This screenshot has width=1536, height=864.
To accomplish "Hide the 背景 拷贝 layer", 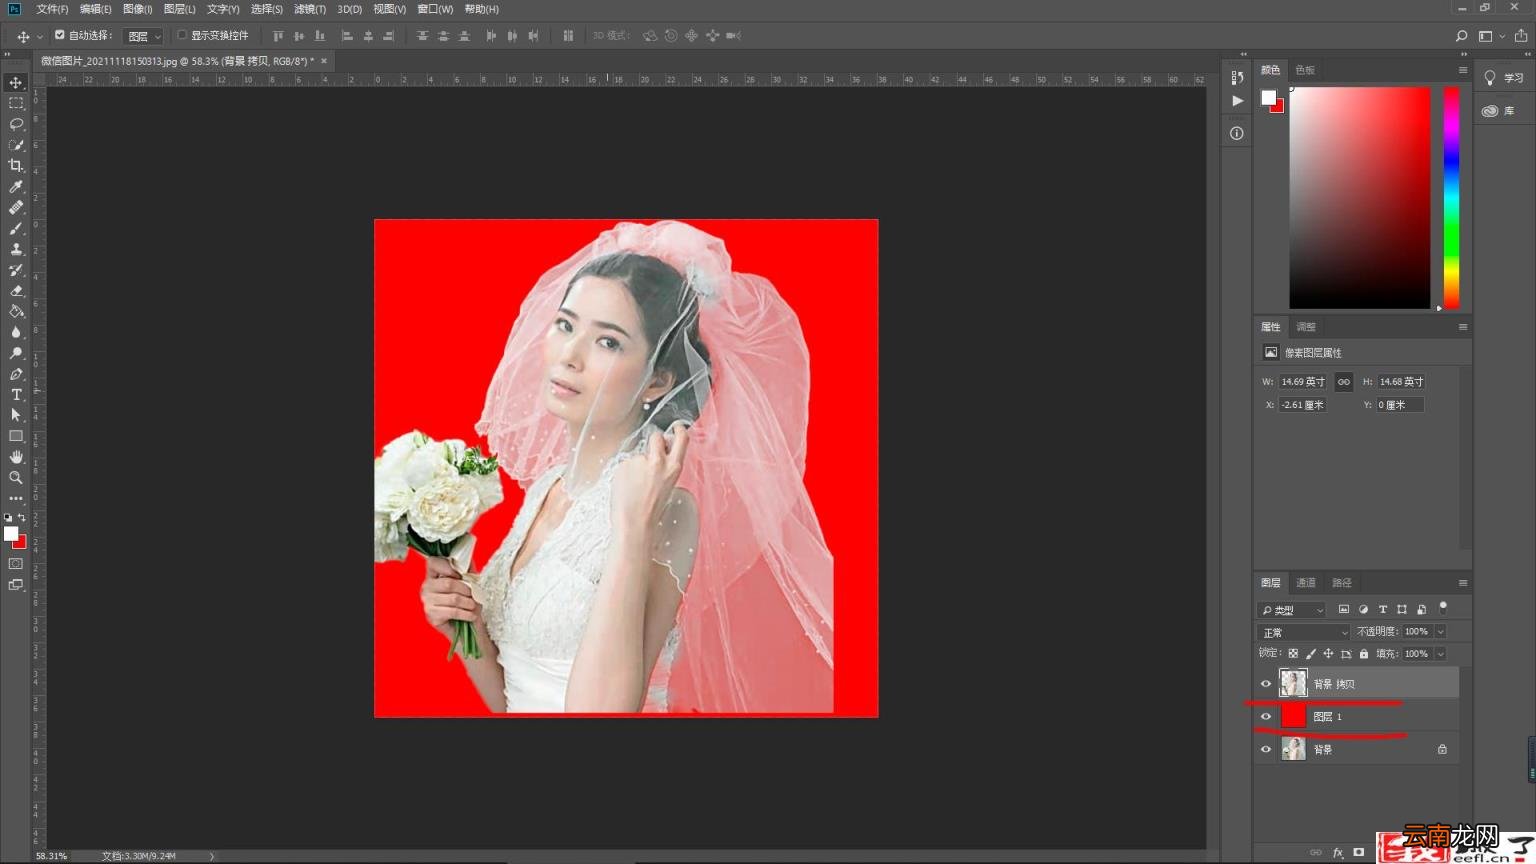I will pos(1266,684).
